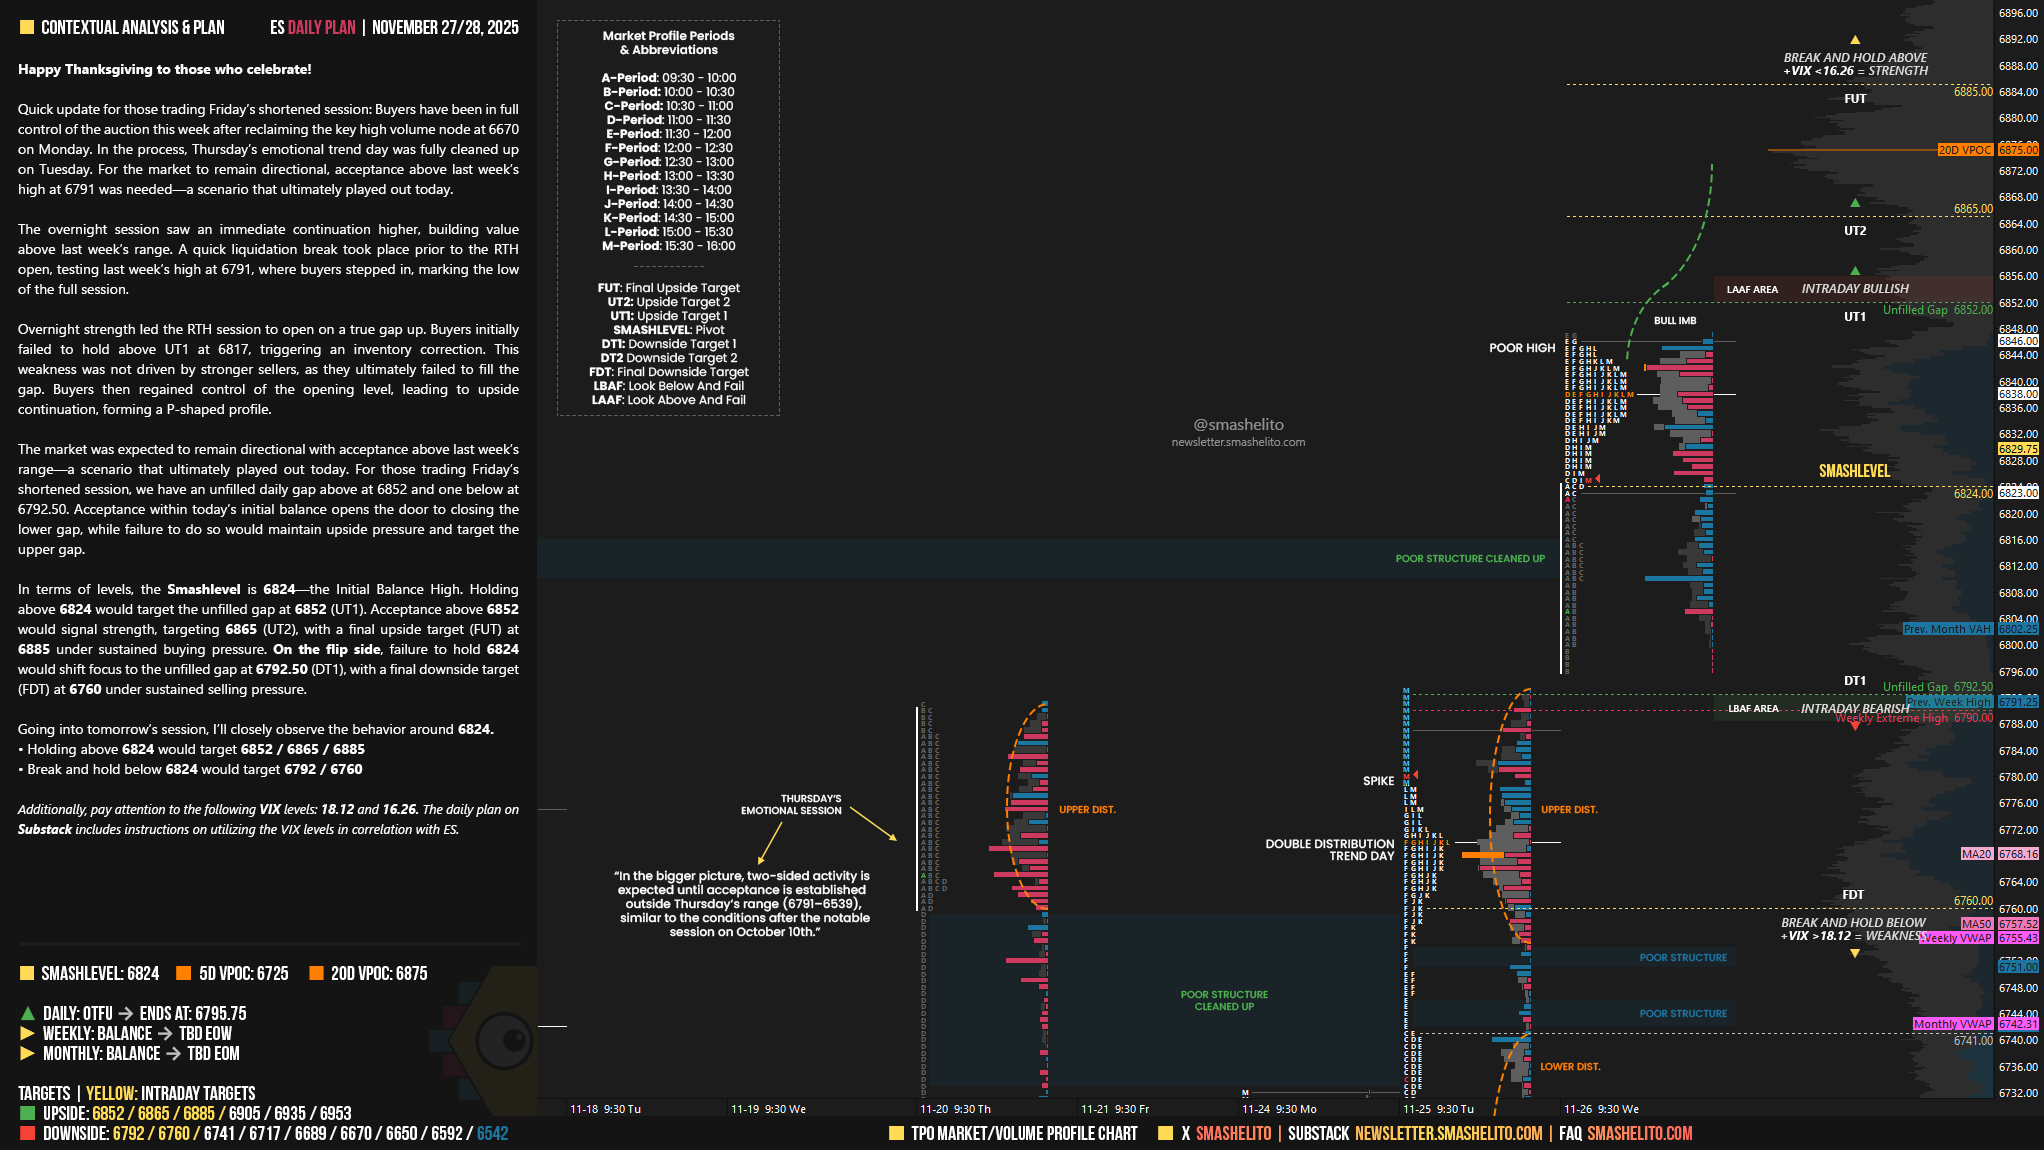Click the red square beside DOWNSIDE targets
The width and height of the screenshot is (2044, 1150).
click(27, 1133)
